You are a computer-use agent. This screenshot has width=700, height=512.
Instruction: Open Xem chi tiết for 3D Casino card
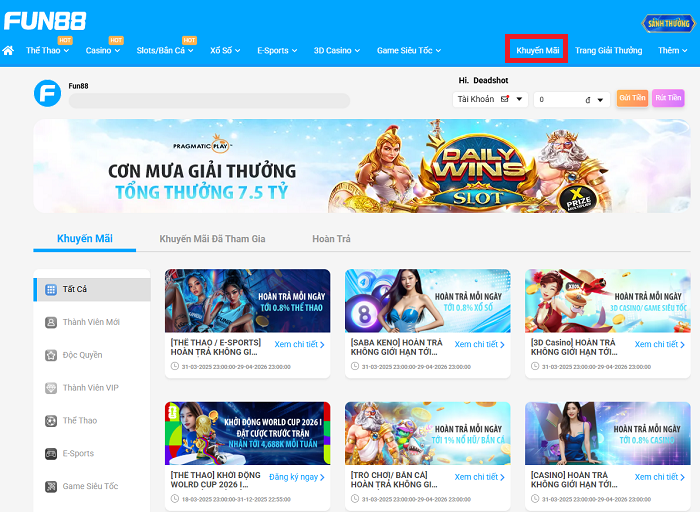[659, 345]
